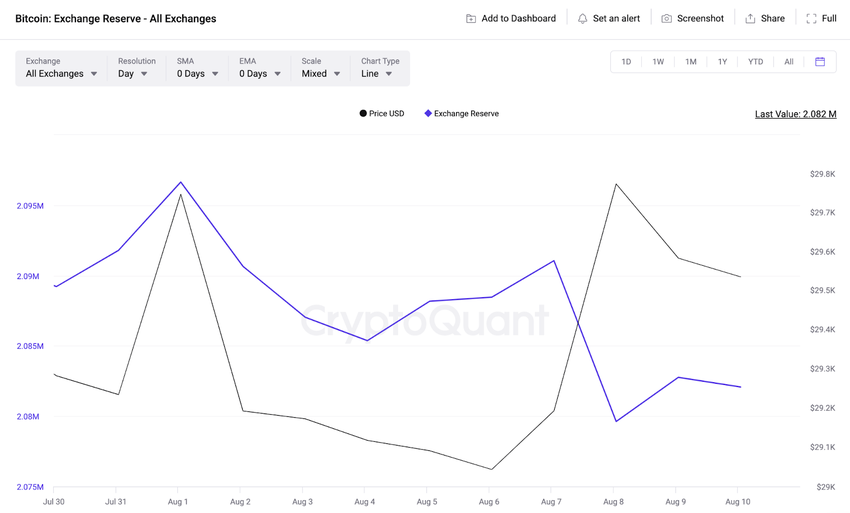Open the Exchange All Exchanges dropdown
The height and width of the screenshot is (513, 850).
[x=61, y=68]
